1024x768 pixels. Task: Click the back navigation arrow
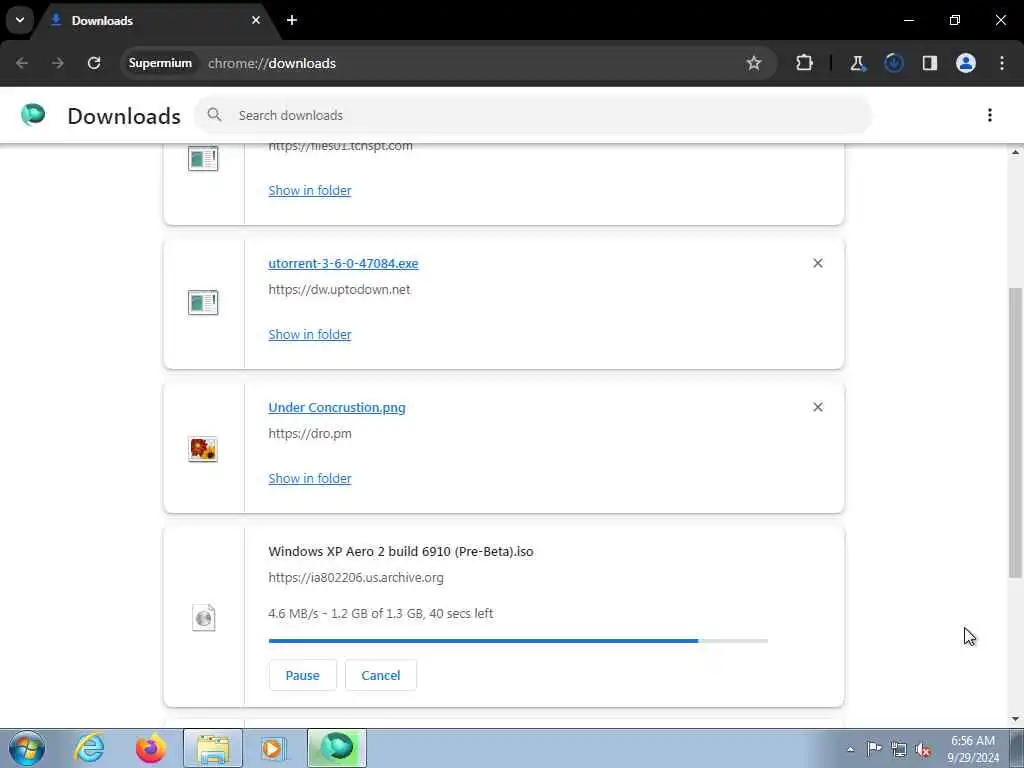point(22,63)
